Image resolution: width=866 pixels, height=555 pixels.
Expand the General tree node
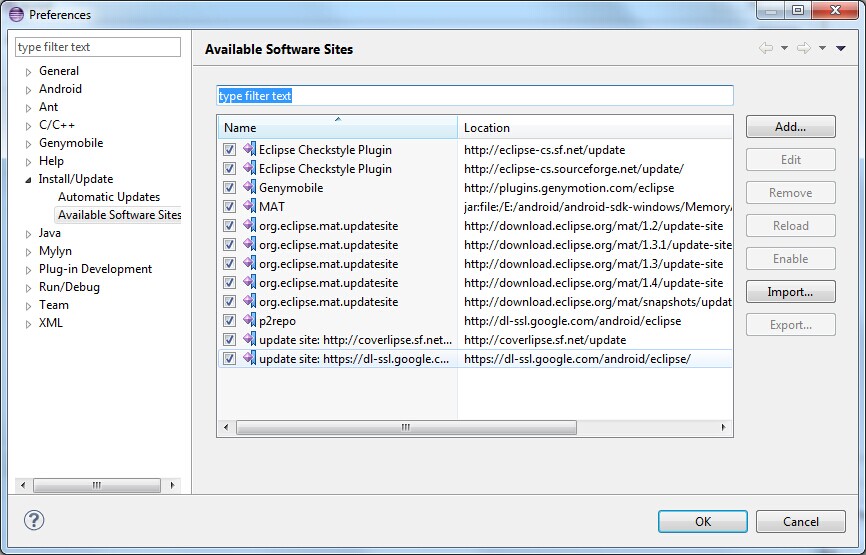pos(28,72)
